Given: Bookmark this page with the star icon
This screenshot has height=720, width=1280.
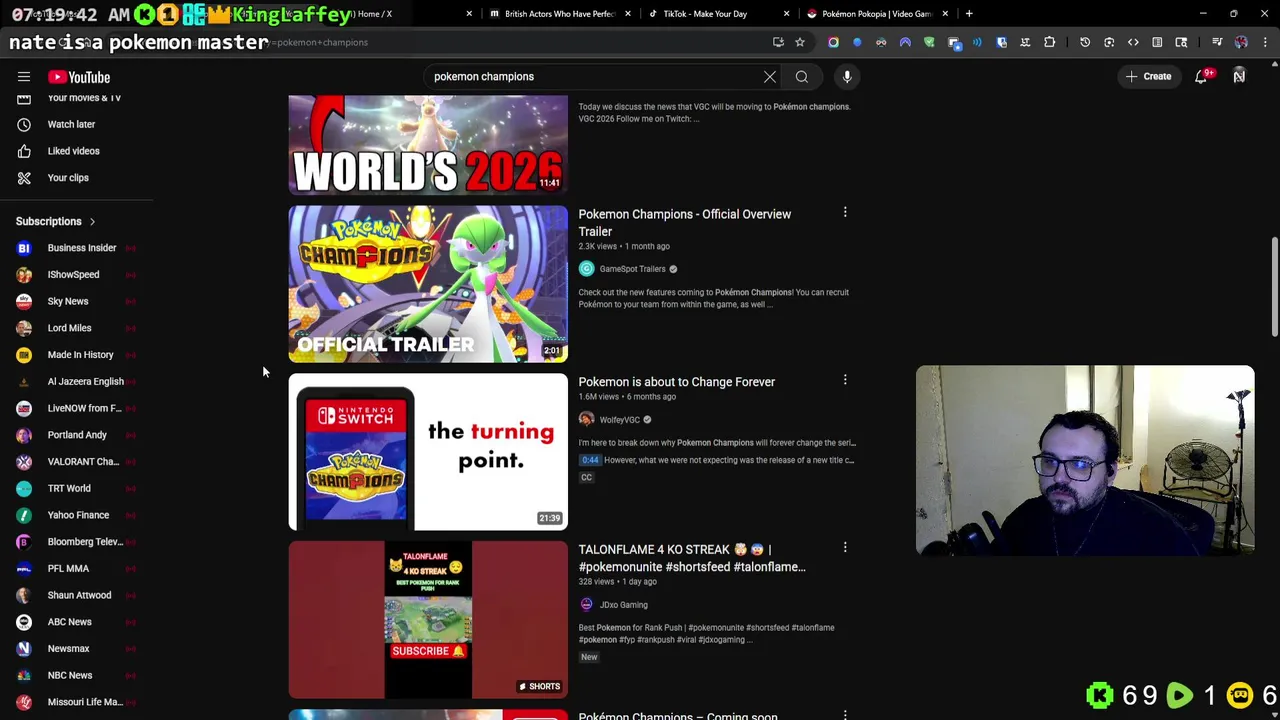Looking at the screenshot, I should point(800,42).
